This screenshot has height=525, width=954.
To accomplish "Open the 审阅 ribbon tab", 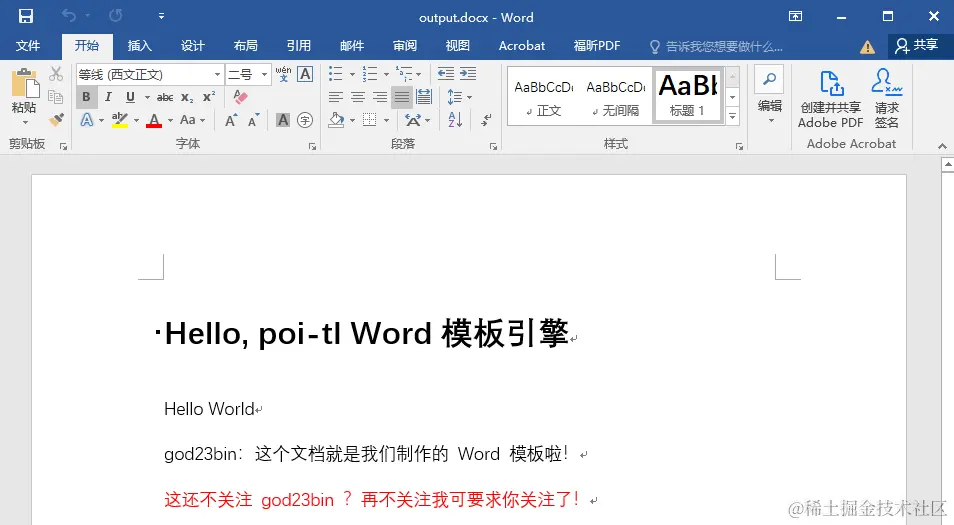I will (405, 46).
